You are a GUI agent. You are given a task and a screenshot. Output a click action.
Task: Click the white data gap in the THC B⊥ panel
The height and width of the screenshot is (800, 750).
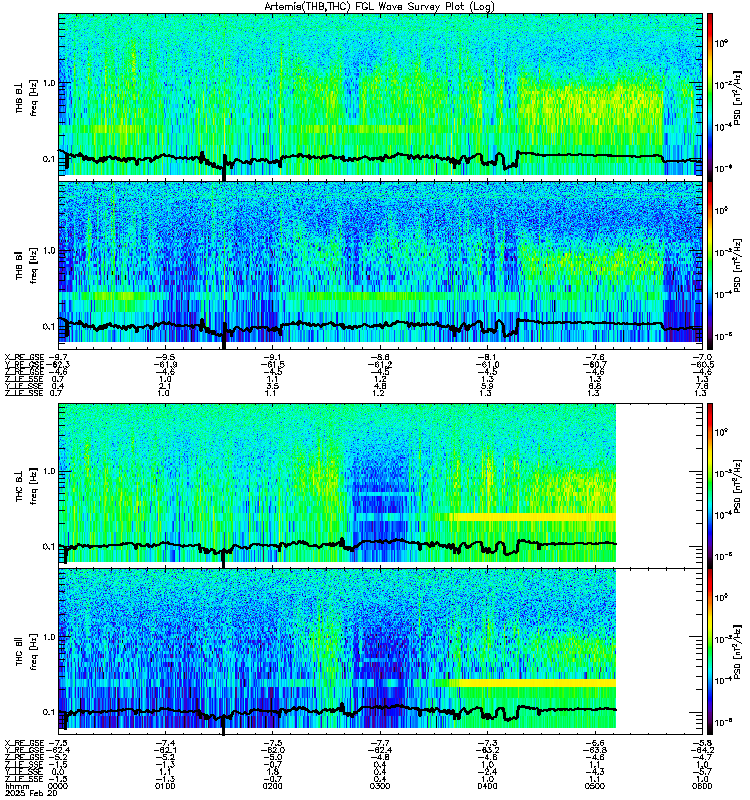coord(659,485)
